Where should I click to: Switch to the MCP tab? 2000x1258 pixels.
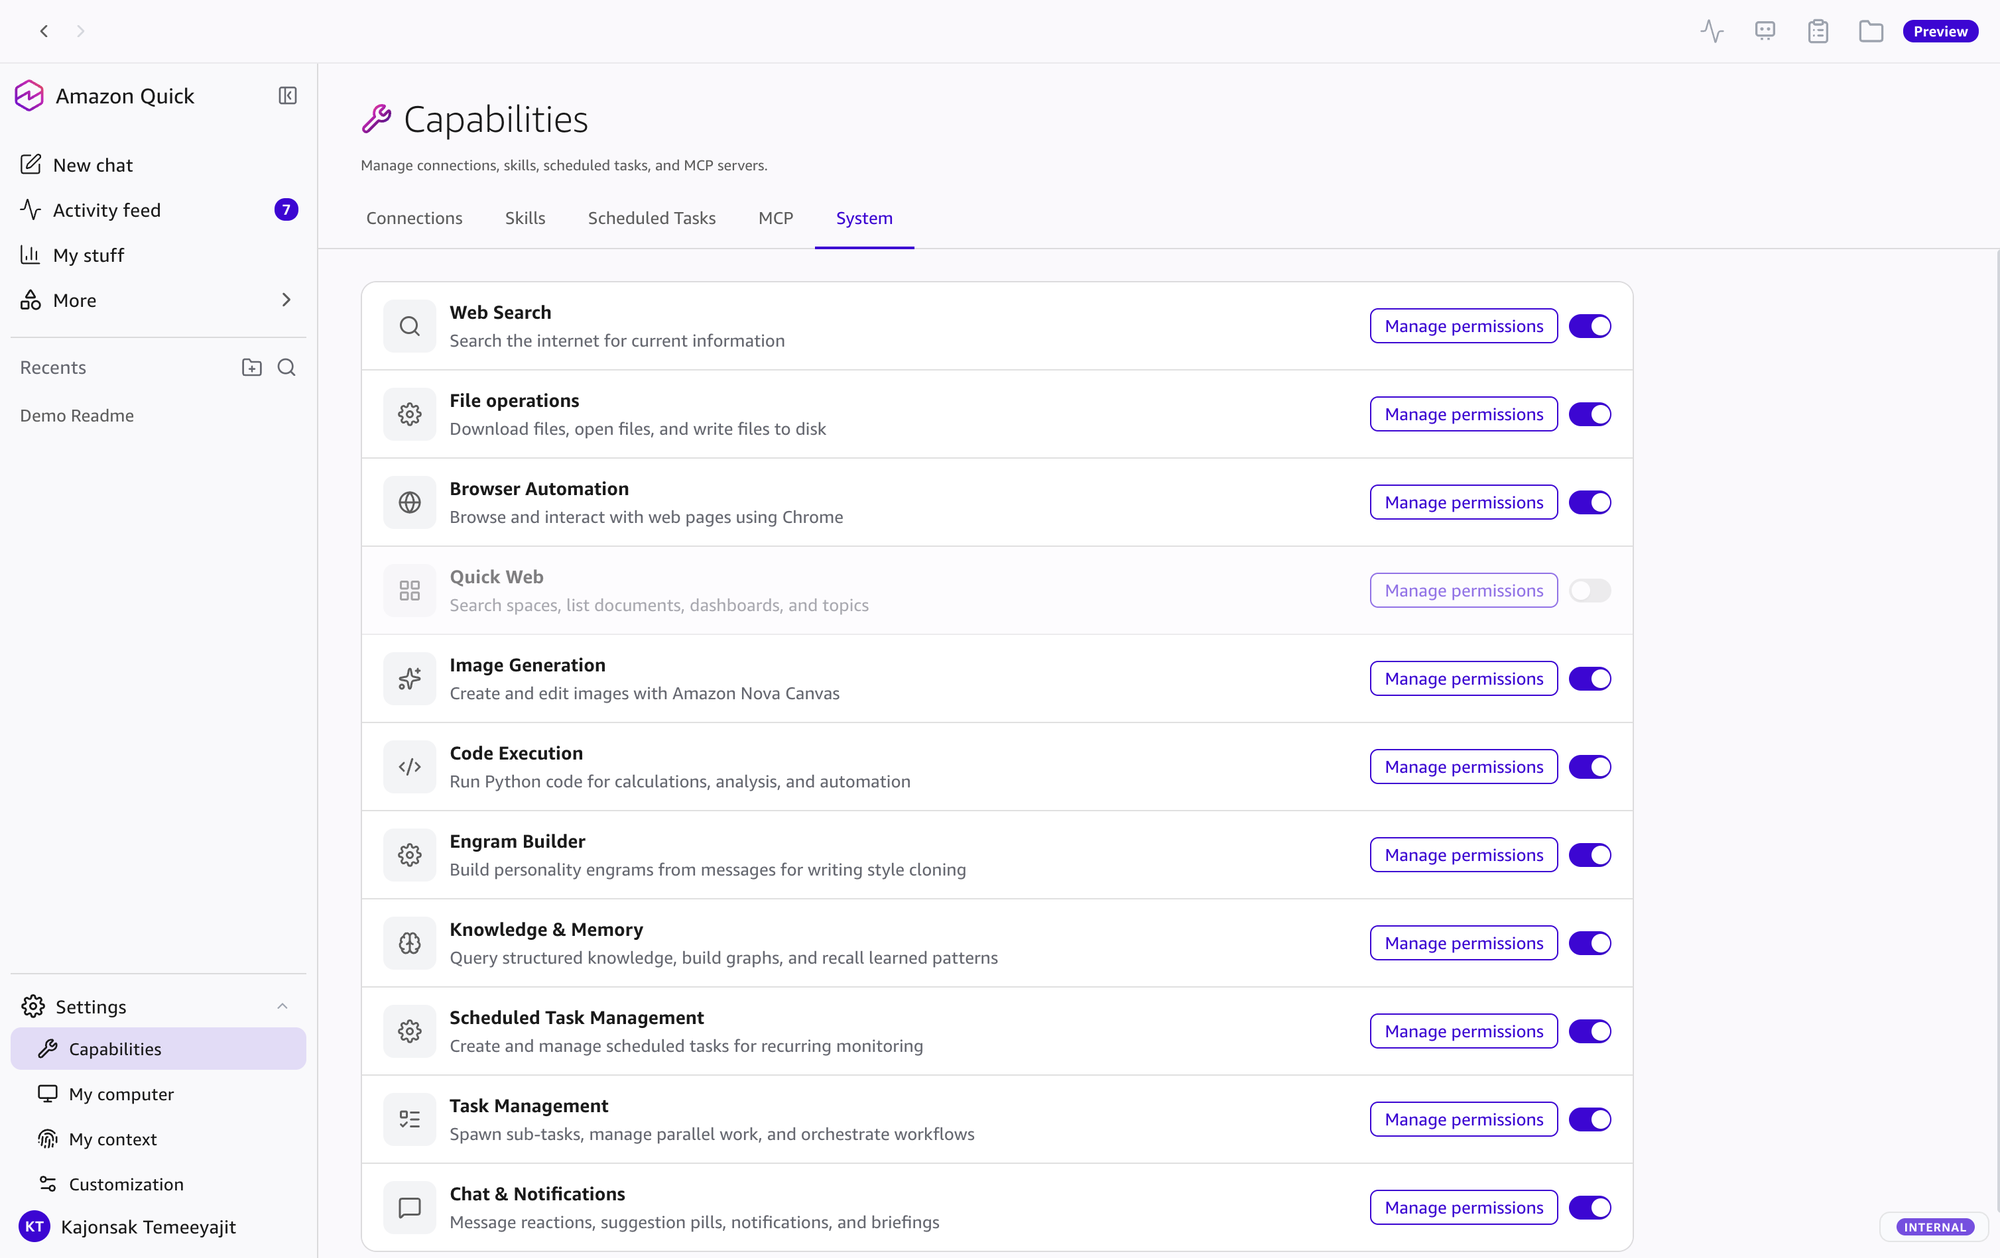click(776, 218)
